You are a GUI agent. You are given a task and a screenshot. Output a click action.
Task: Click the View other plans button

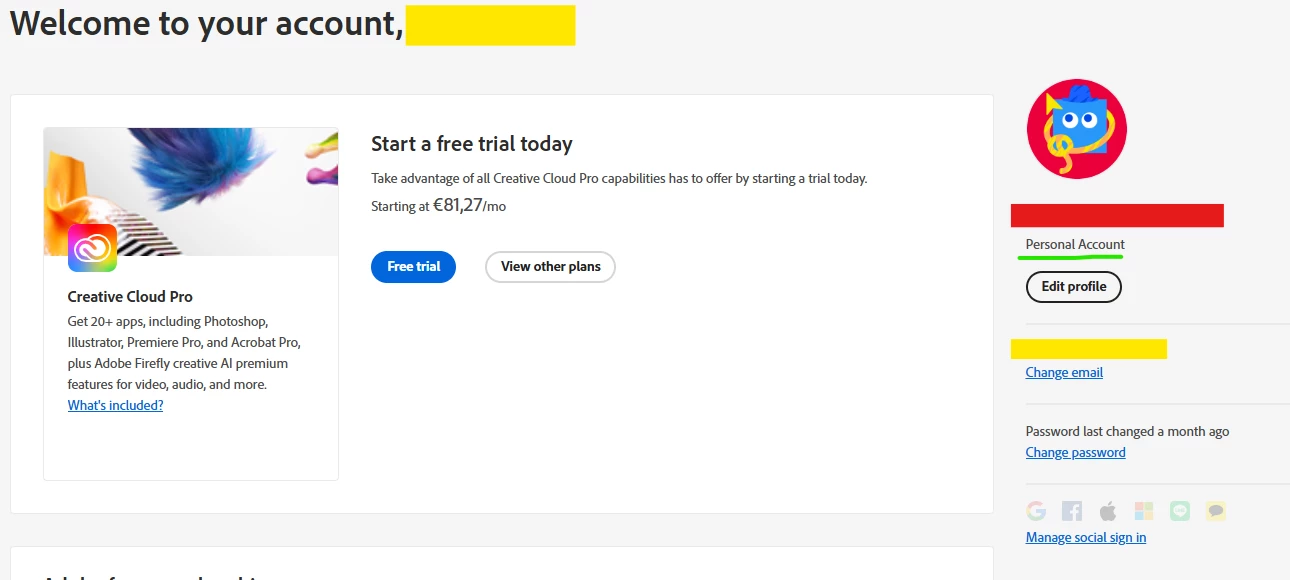[x=550, y=267]
